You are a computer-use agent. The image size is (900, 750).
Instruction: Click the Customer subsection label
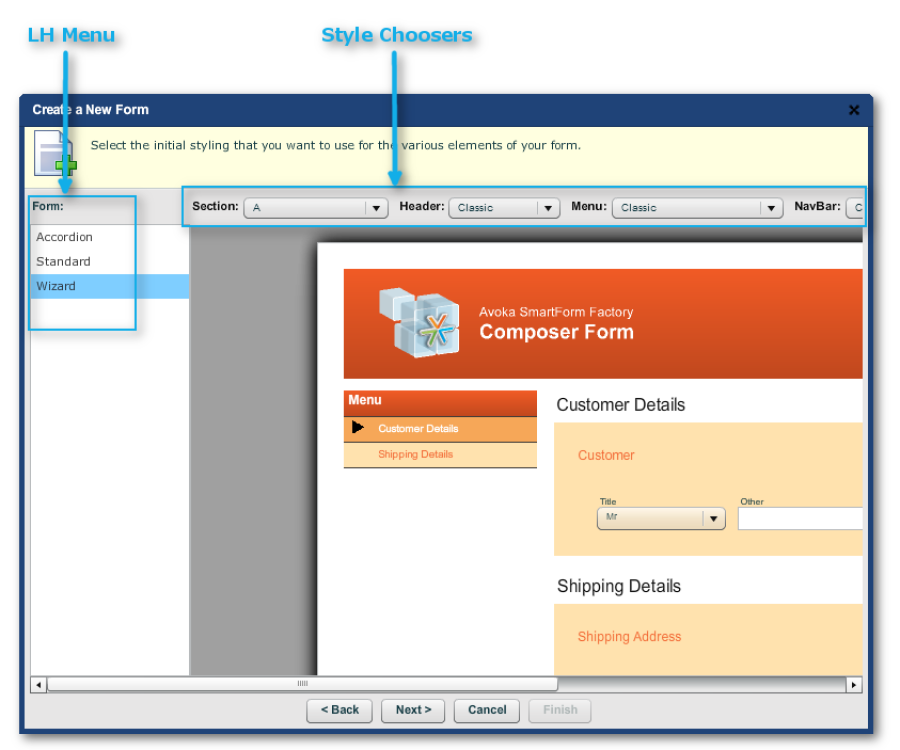click(x=606, y=456)
